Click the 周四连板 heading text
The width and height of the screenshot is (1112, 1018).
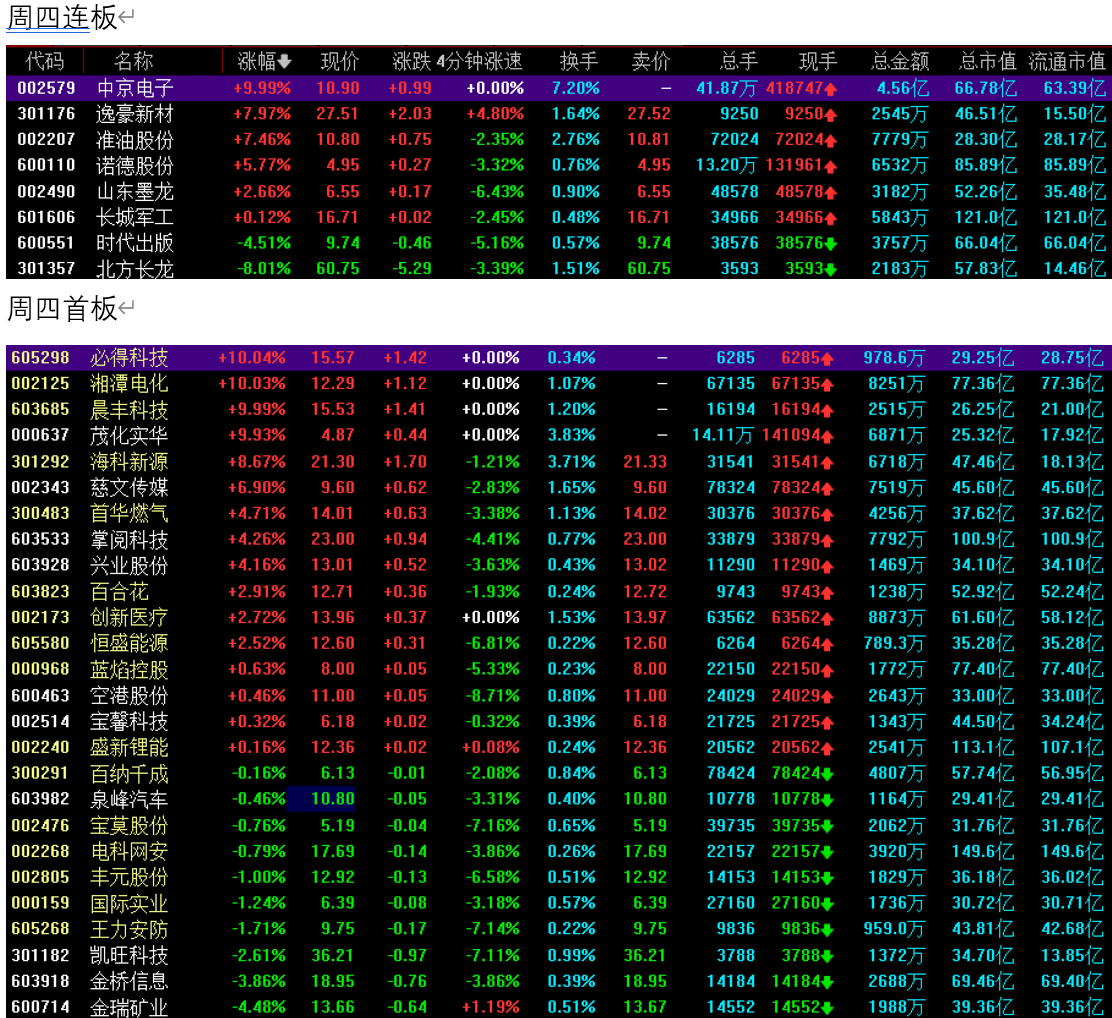click(x=62, y=17)
